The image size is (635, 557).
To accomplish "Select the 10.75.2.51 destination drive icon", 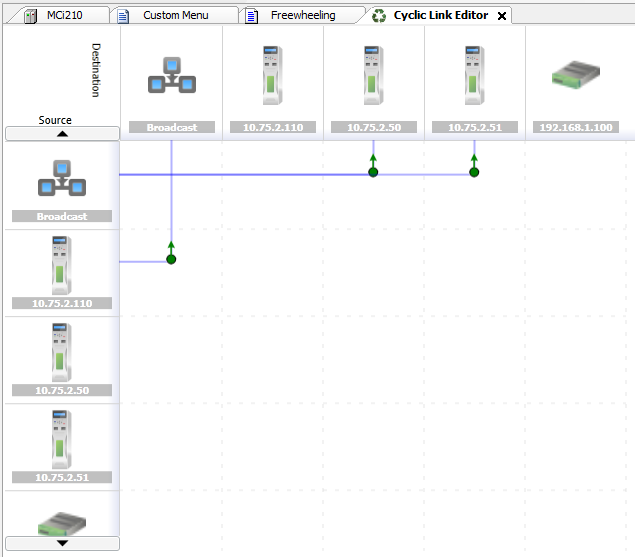I will coord(474,76).
